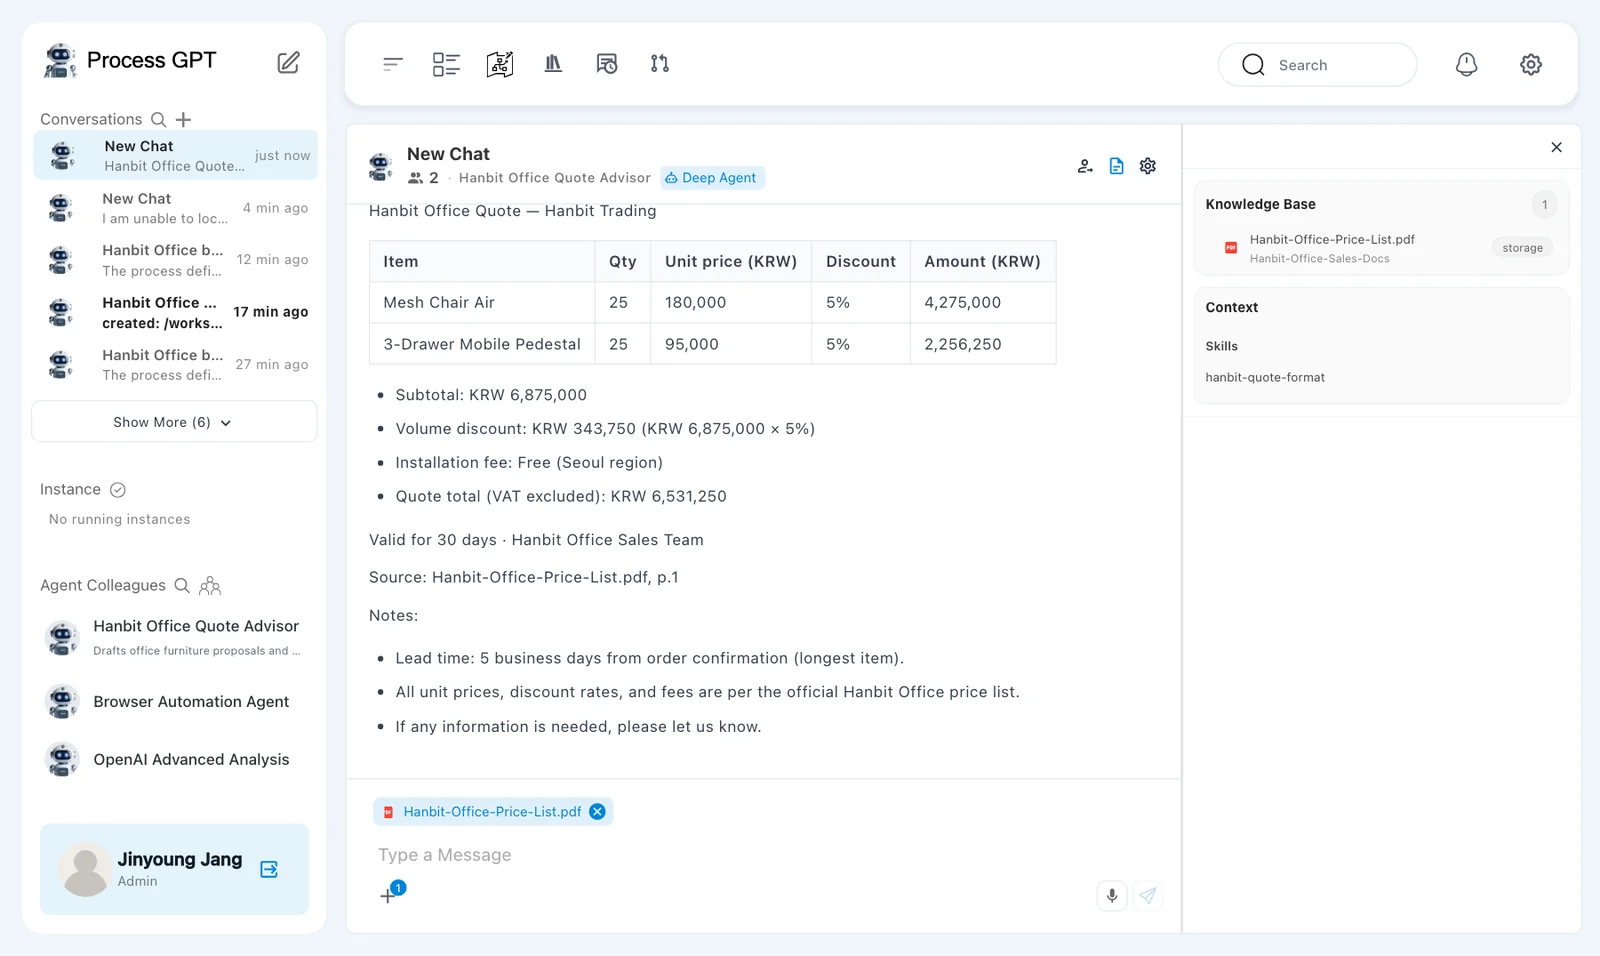Image resolution: width=1600 pixels, height=956 pixels.
Task: Open the Jinyoung Jang profile avatar
Action: tap(85, 869)
